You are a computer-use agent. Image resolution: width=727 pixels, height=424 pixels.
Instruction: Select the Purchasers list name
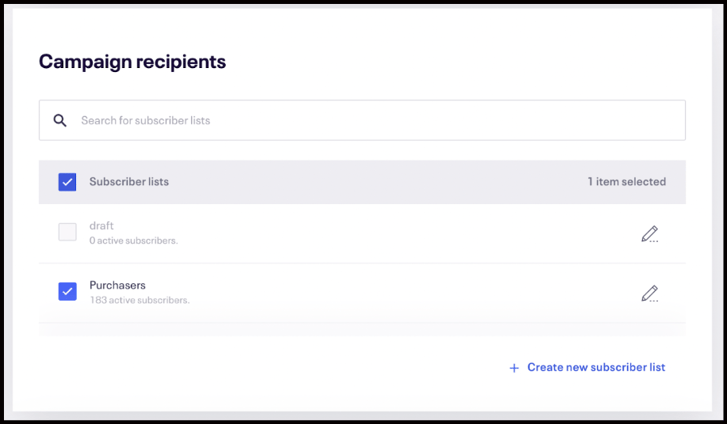coord(117,285)
